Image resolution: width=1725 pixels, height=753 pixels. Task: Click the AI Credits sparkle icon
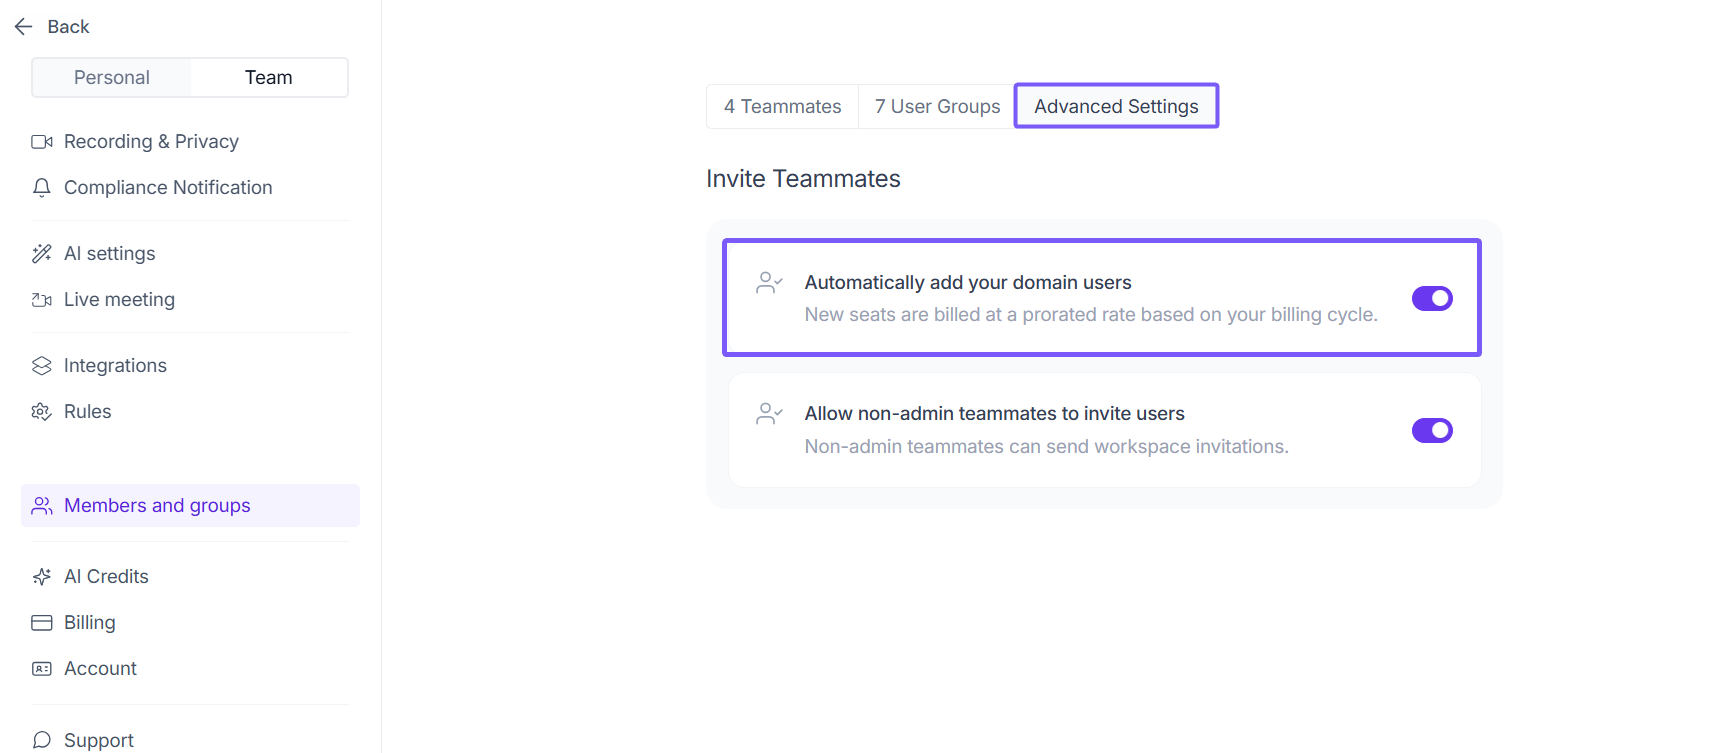[x=42, y=577]
